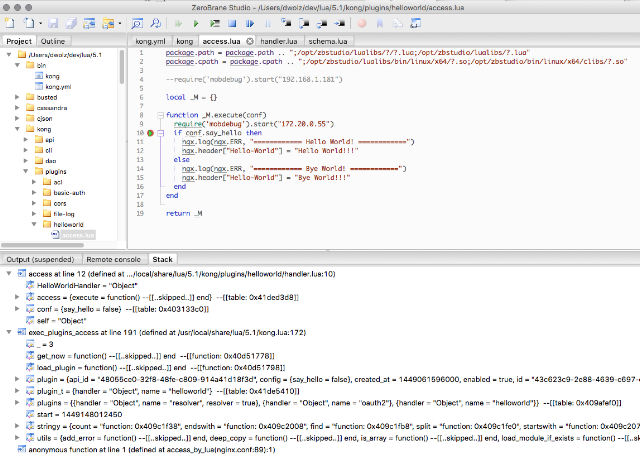Image resolution: width=640 pixels, height=462 pixels.
Task: Step into with the debugger toolbar icon
Action: [x=286, y=23]
